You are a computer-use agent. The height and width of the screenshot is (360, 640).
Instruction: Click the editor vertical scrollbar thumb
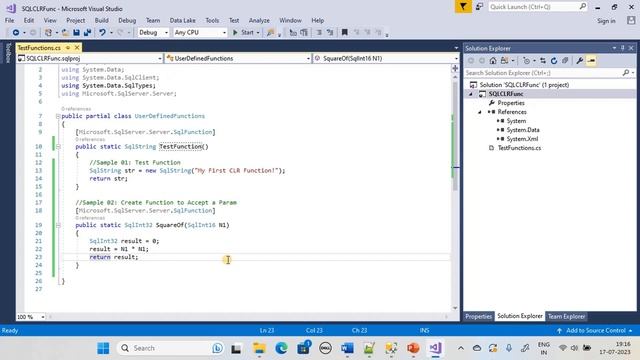(x=455, y=135)
